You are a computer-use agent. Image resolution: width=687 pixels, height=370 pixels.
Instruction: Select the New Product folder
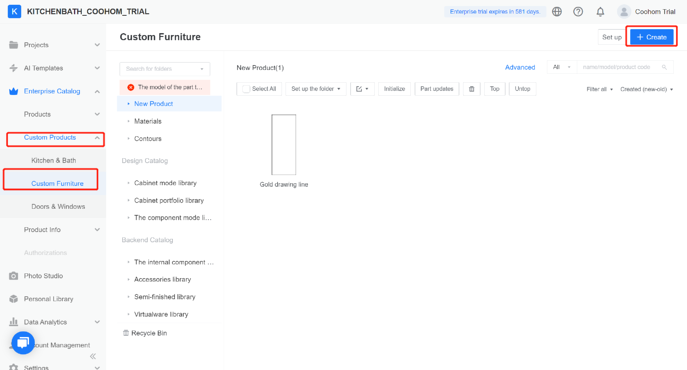point(170,104)
